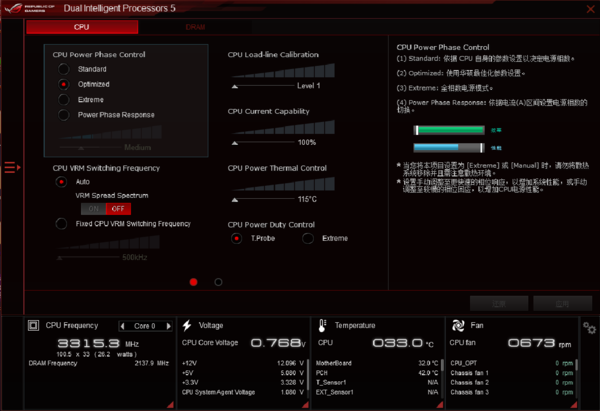
Task: Click the CPU System Agent Voltage row
Action: pos(243,392)
